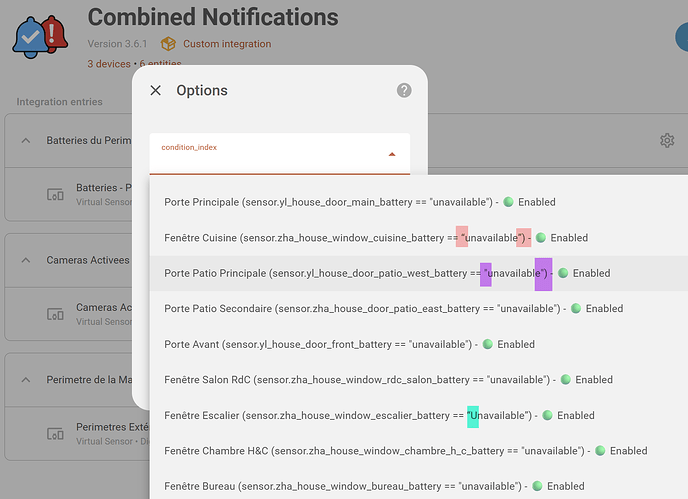Screen dimensions: 688x499
Task: Collapse the condition_index dropdown arrow
Action: tap(392, 155)
